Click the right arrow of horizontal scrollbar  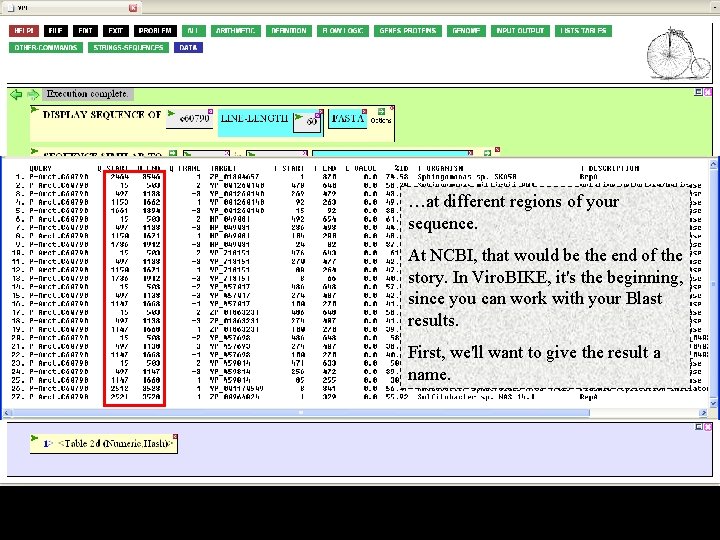[703, 413]
